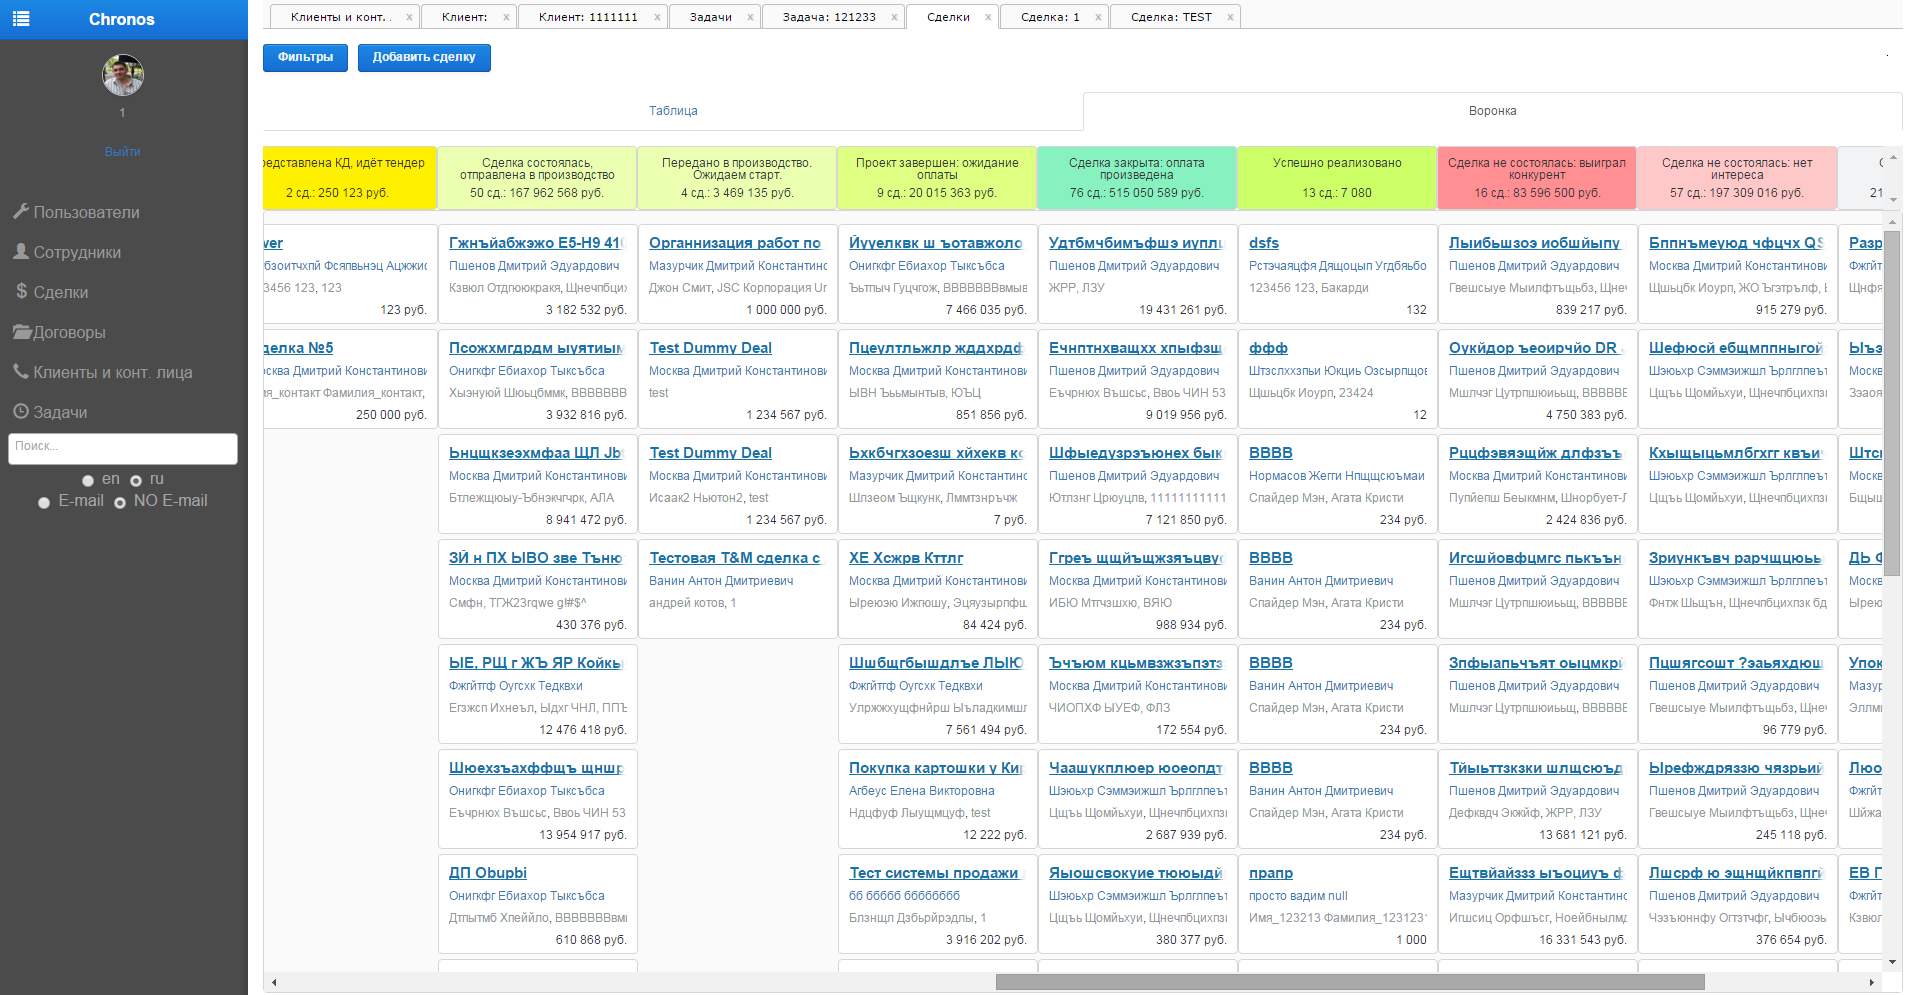The width and height of the screenshot is (1918, 995).
Task: Click yellow stage header идёт тендер
Action: click(x=349, y=178)
